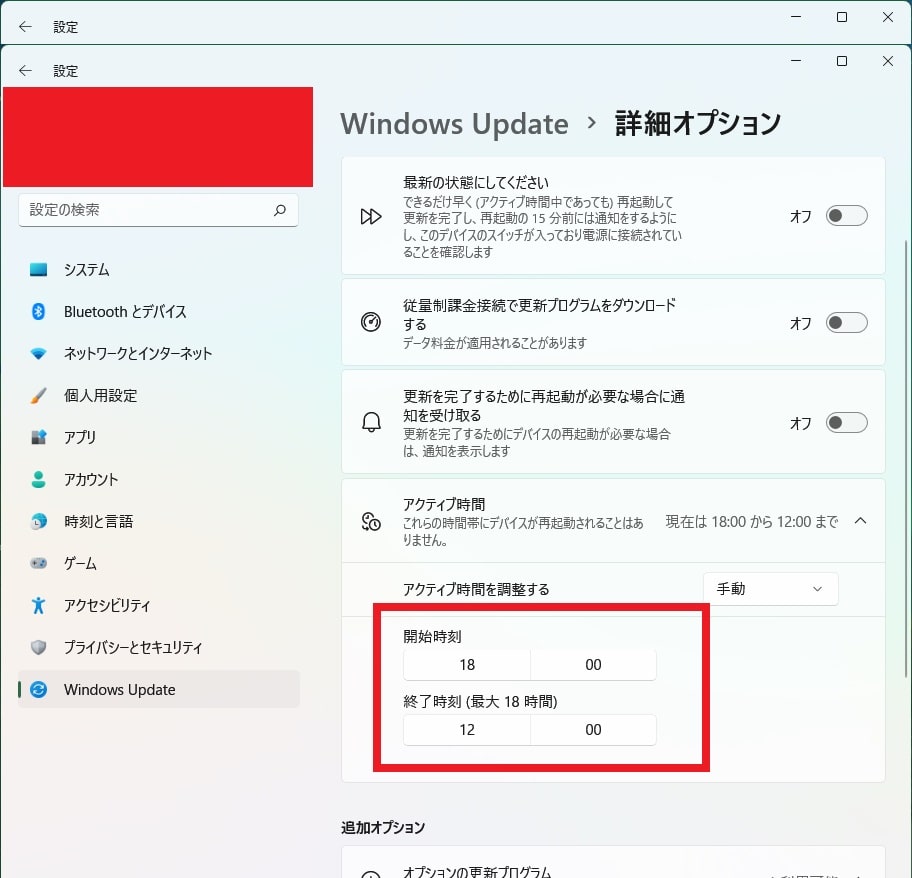Collapse the アクティブ時間 section chevron
The height and width of the screenshot is (878, 912).
click(x=860, y=521)
